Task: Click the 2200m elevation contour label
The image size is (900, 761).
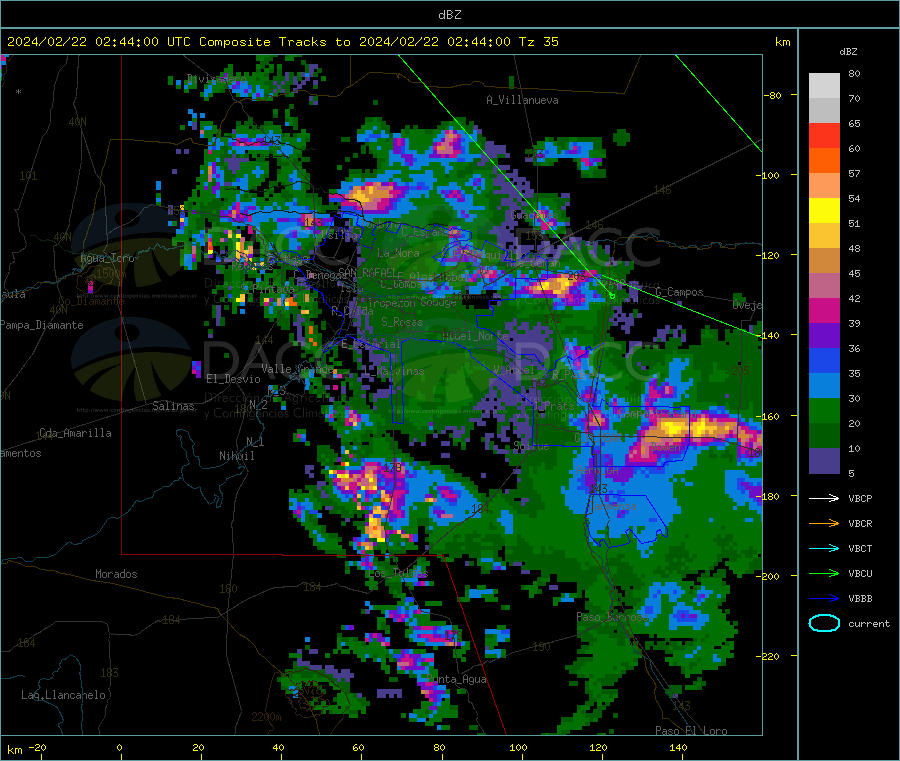Action: pyautogui.click(x=266, y=717)
